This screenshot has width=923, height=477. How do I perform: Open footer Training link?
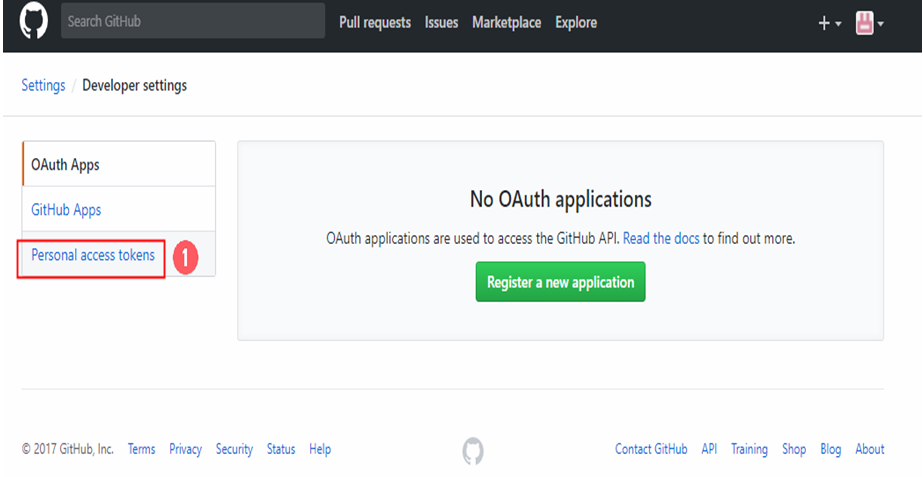[x=749, y=449]
